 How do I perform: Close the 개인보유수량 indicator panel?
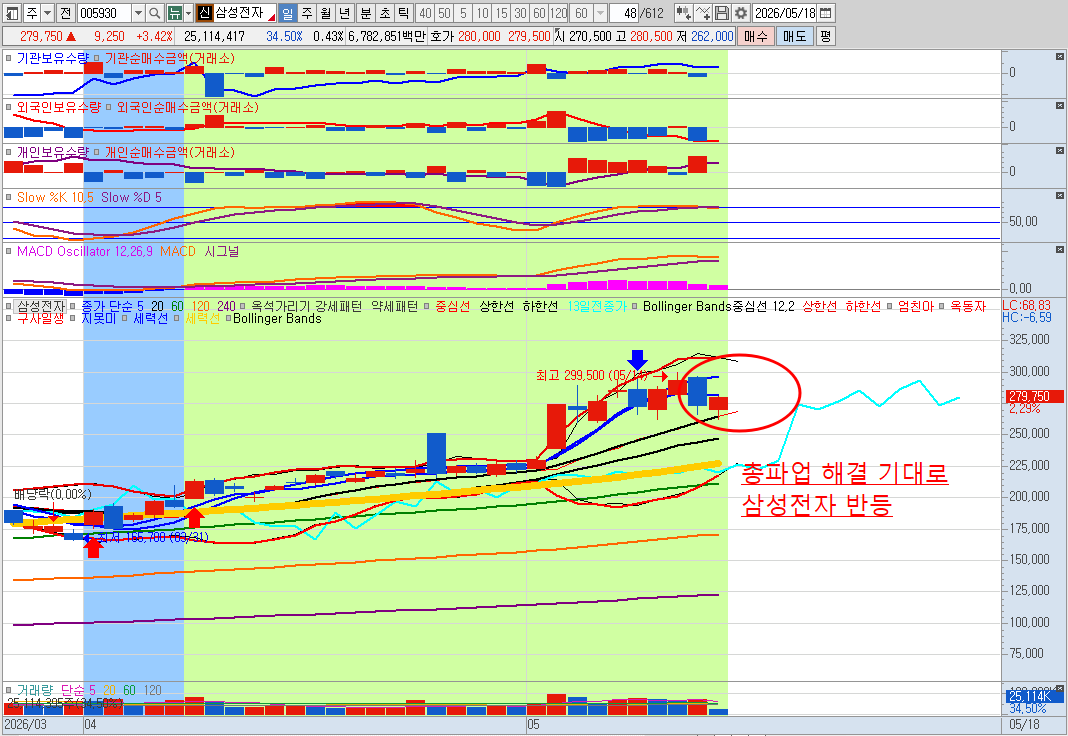pyautogui.click(x=1060, y=150)
